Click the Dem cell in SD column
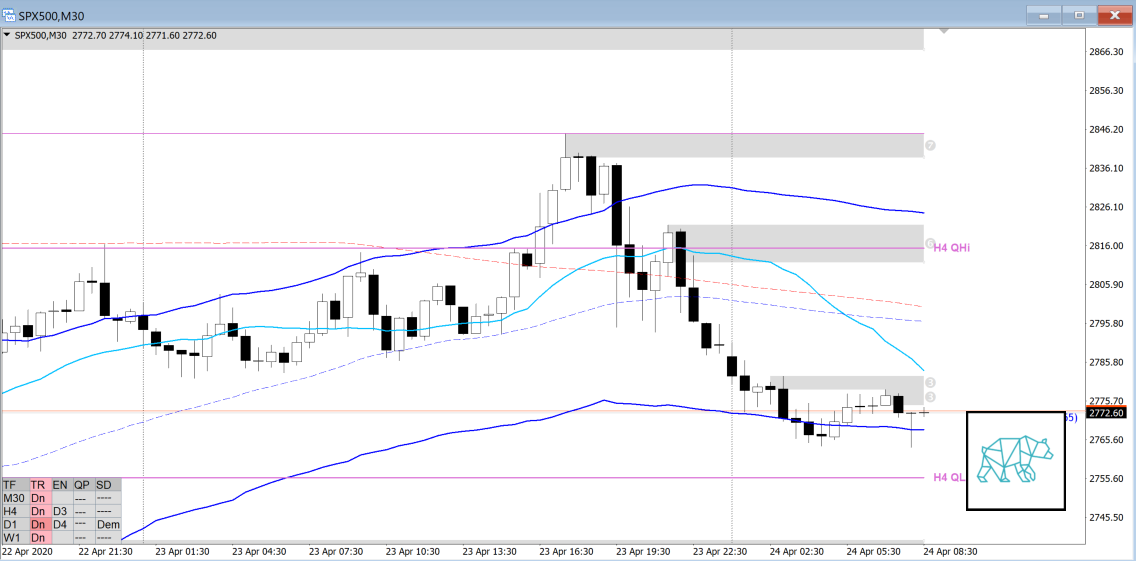 pos(108,524)
